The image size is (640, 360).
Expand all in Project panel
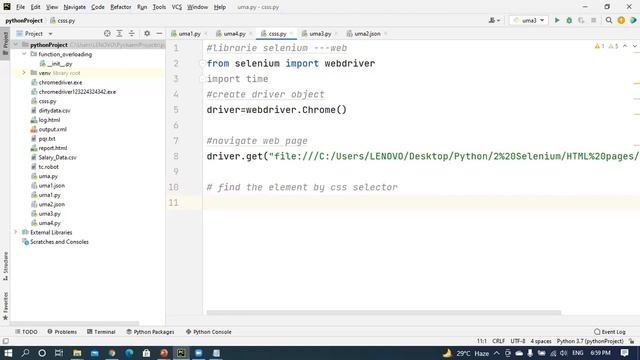click(x=119, y=33)
